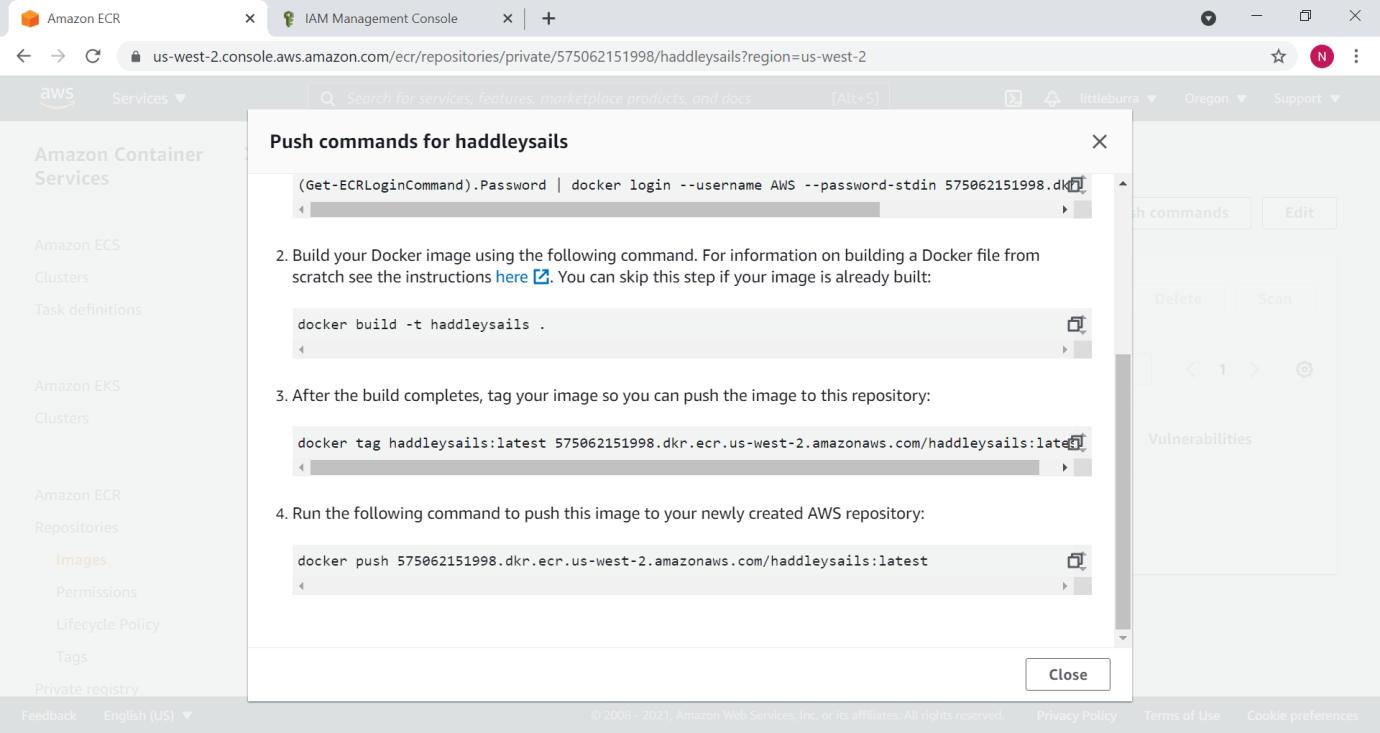
Task: Open Task definitions in the sidebar
Action: 88,309
